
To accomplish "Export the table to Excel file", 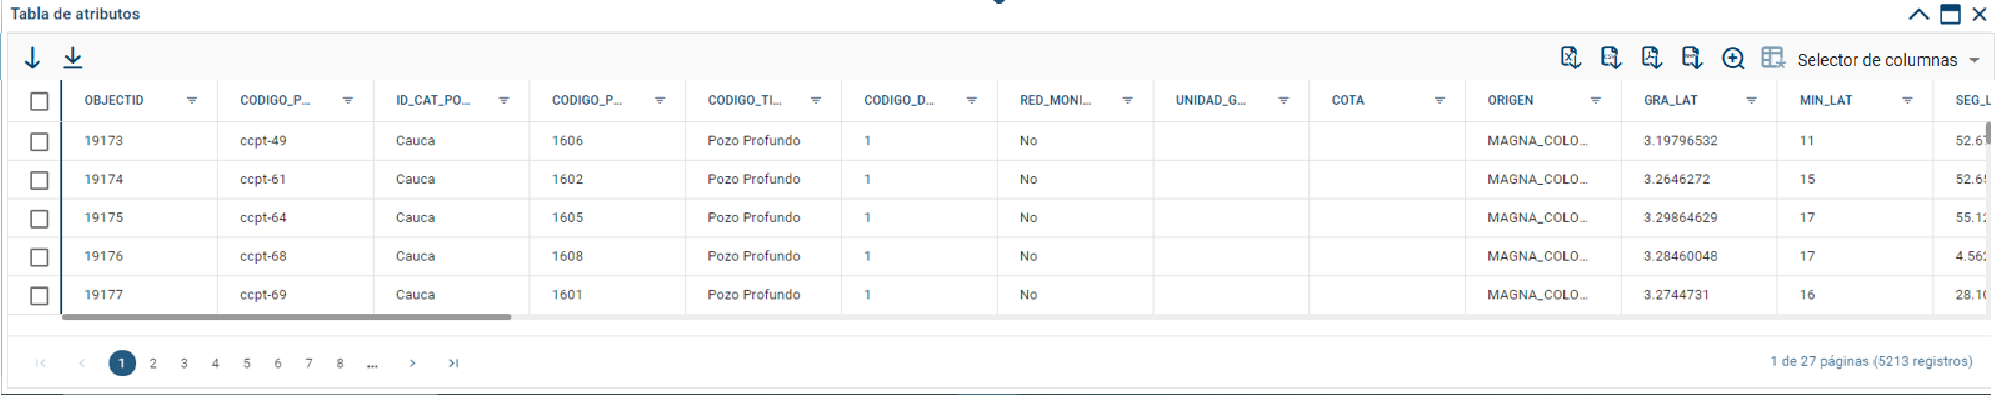I will 1571,58.
